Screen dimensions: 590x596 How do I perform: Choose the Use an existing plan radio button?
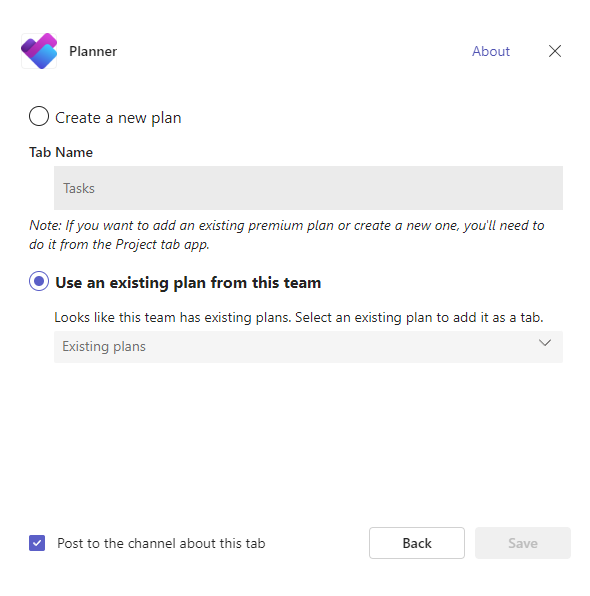39,281
